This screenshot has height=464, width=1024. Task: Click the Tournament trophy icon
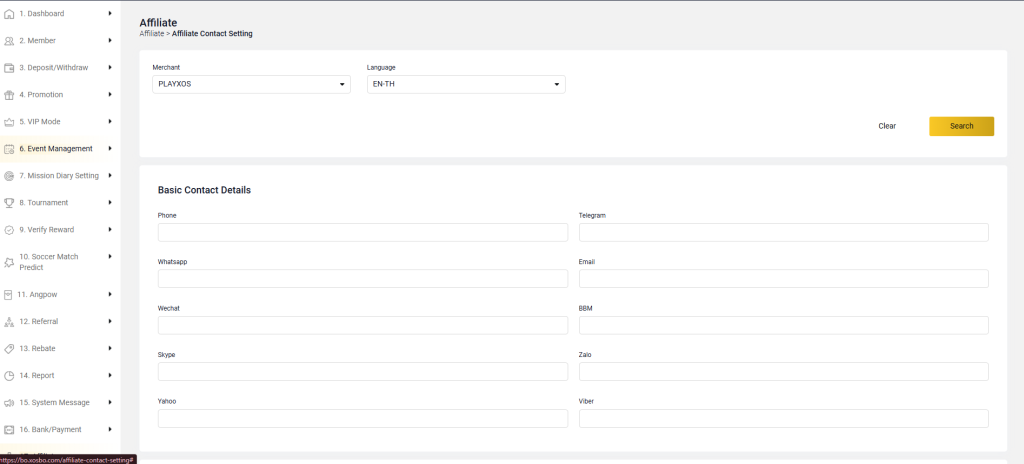(9, 203)
